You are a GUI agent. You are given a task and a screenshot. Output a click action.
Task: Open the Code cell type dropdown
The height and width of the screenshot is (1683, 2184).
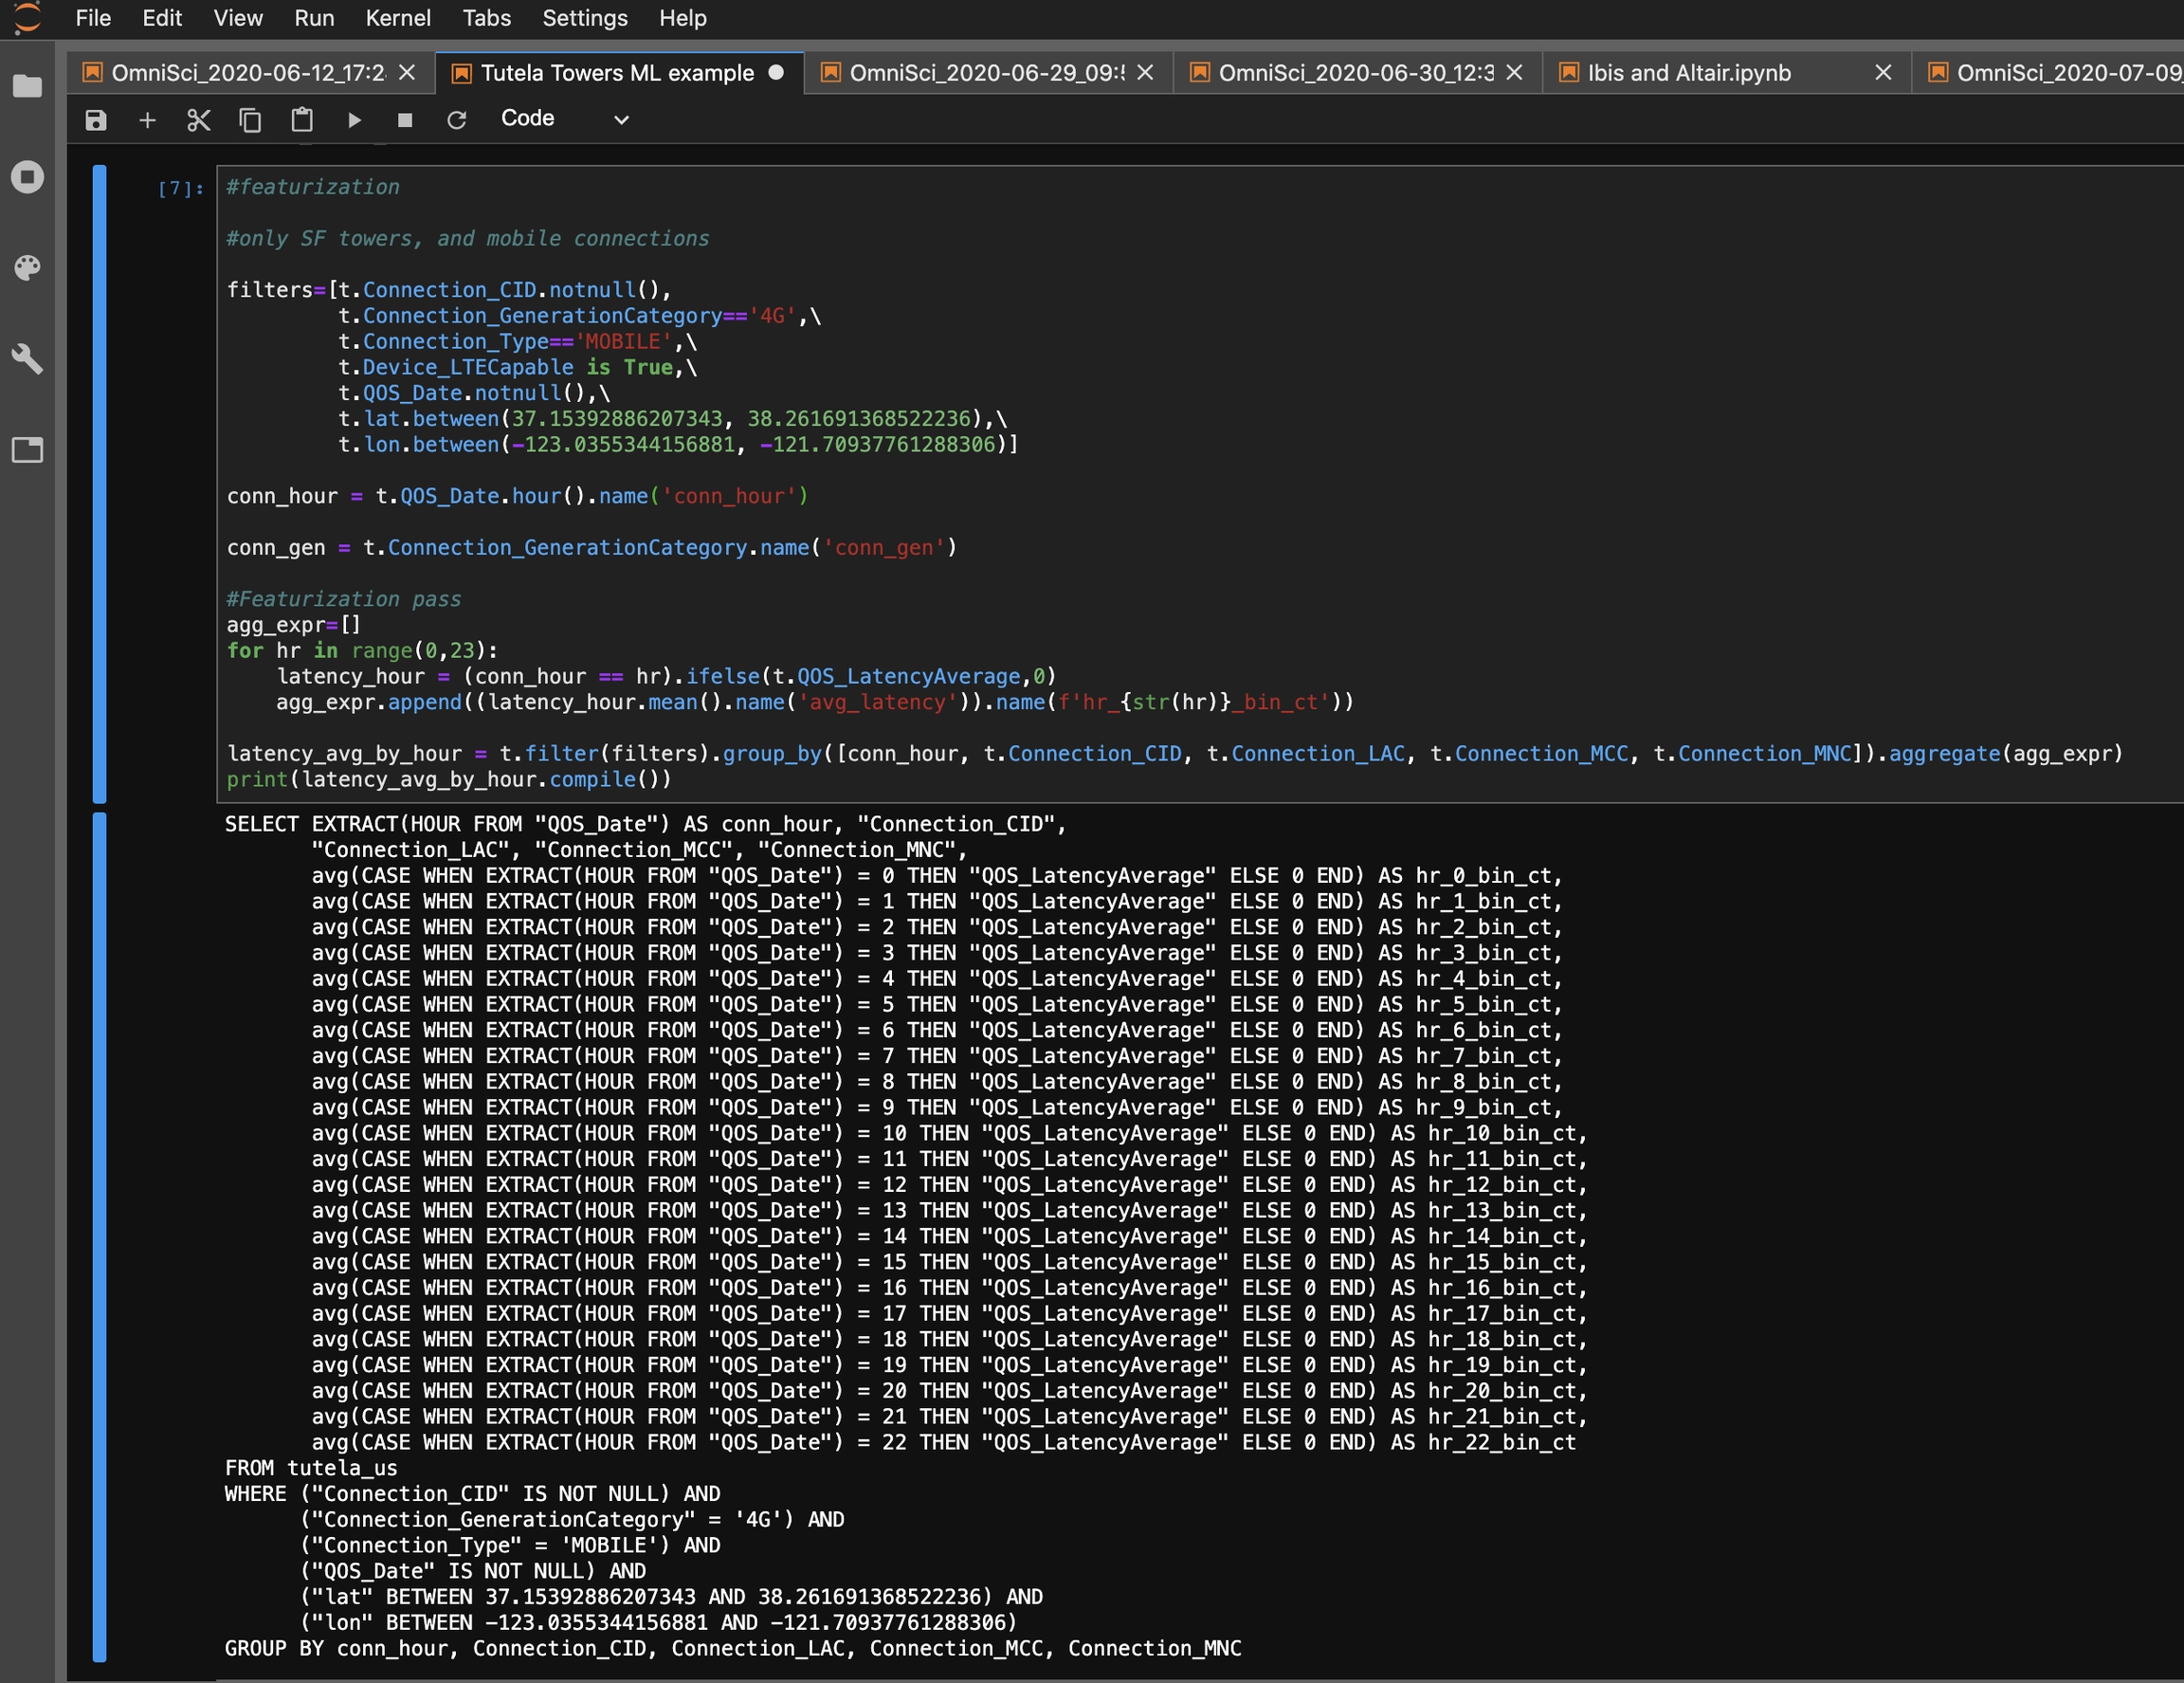pyautogui.click(x=564, y=119)
